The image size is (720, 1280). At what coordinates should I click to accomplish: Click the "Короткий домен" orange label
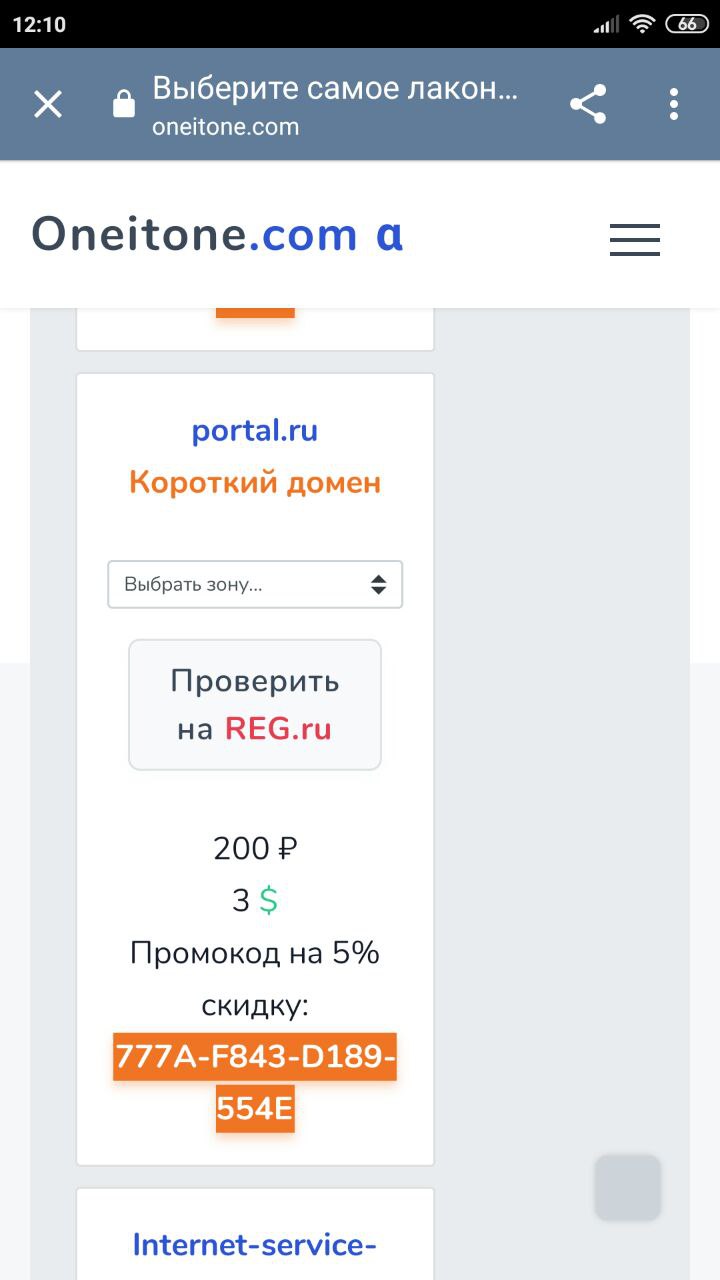pyautogui.click(x=255, y=483)
